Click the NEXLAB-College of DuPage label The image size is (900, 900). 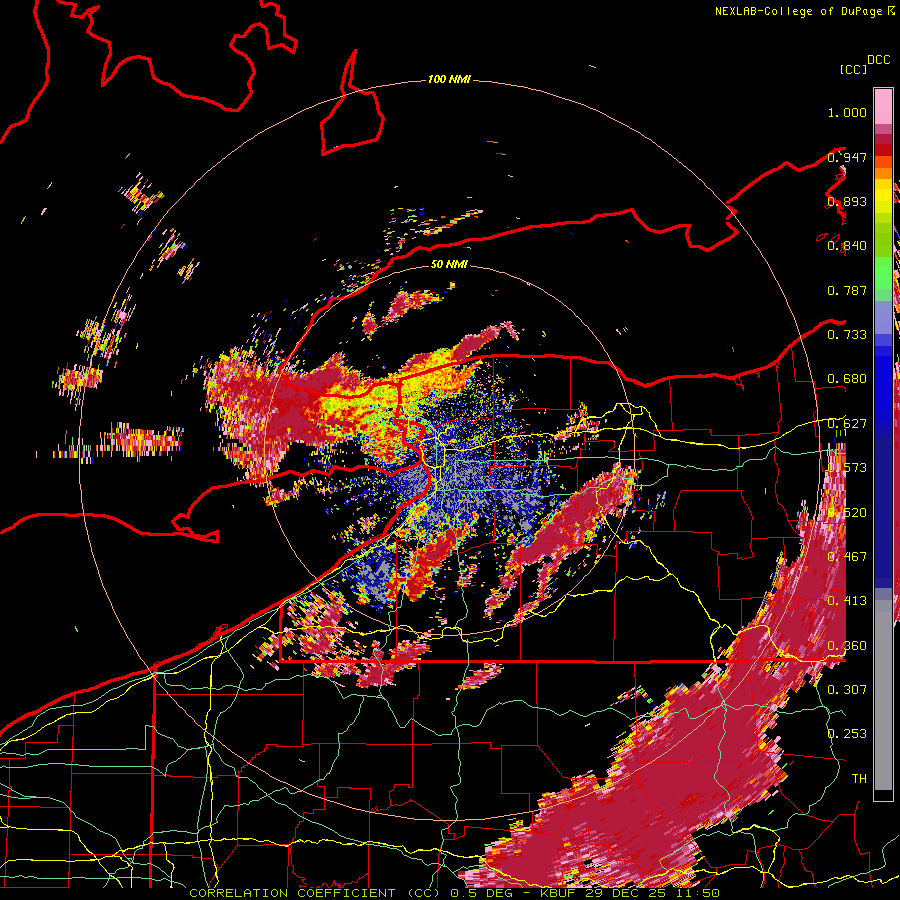coord(800,11)
